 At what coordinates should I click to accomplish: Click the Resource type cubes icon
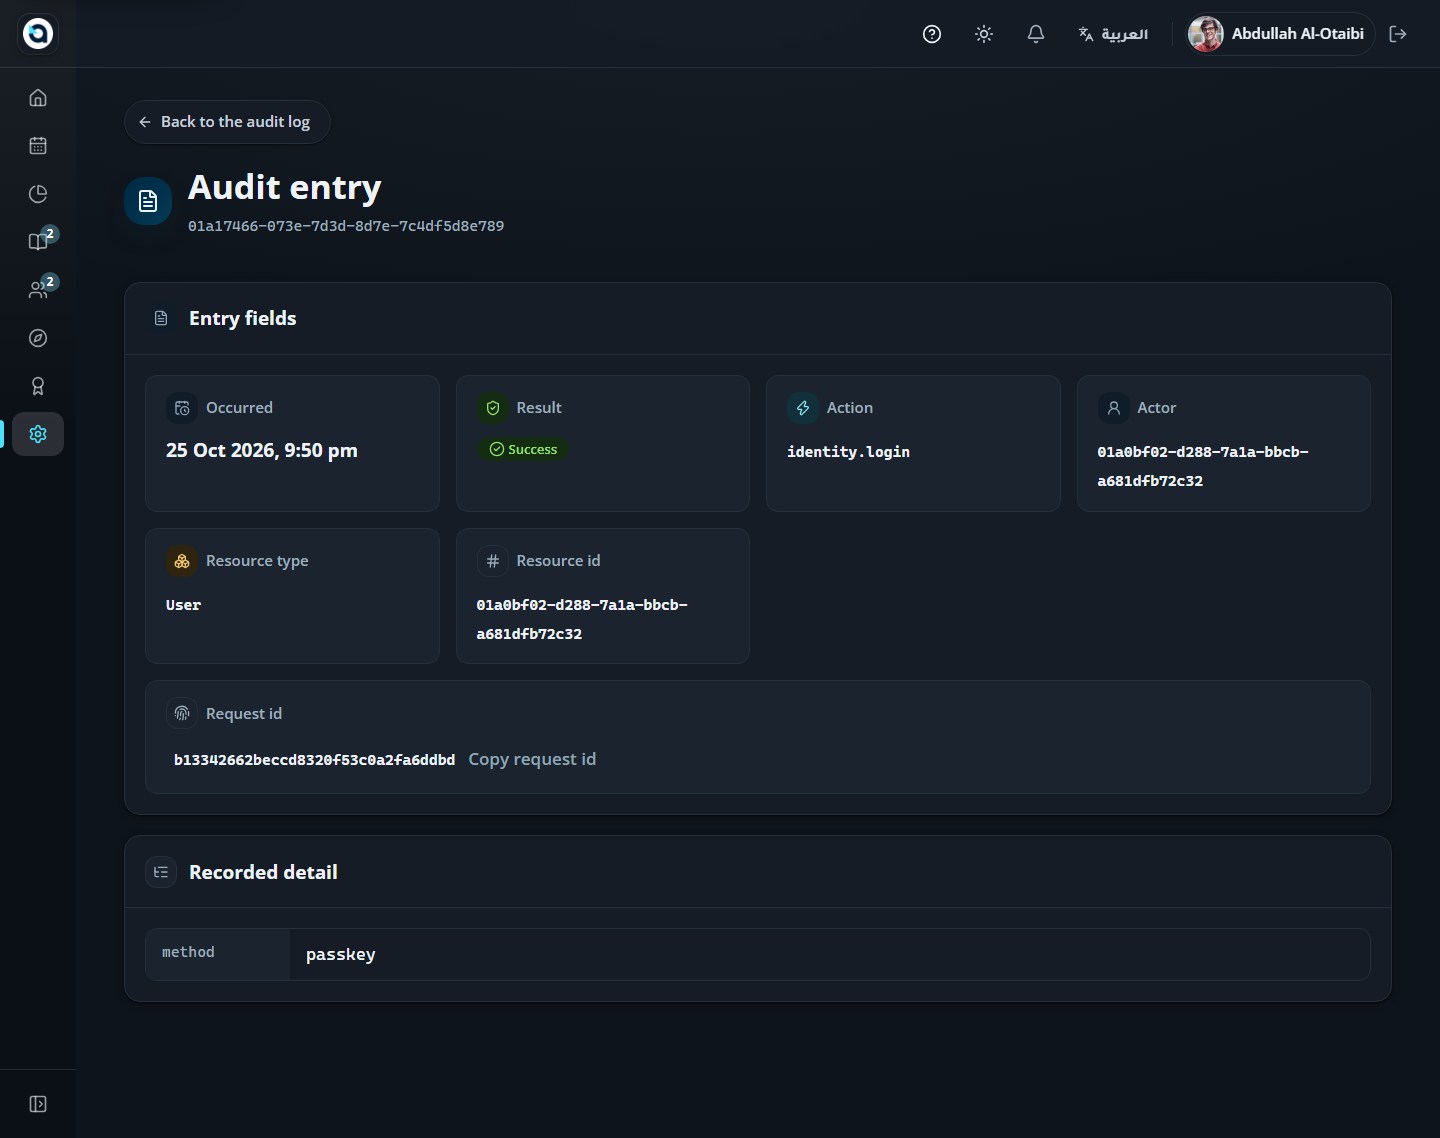(182, 561)
